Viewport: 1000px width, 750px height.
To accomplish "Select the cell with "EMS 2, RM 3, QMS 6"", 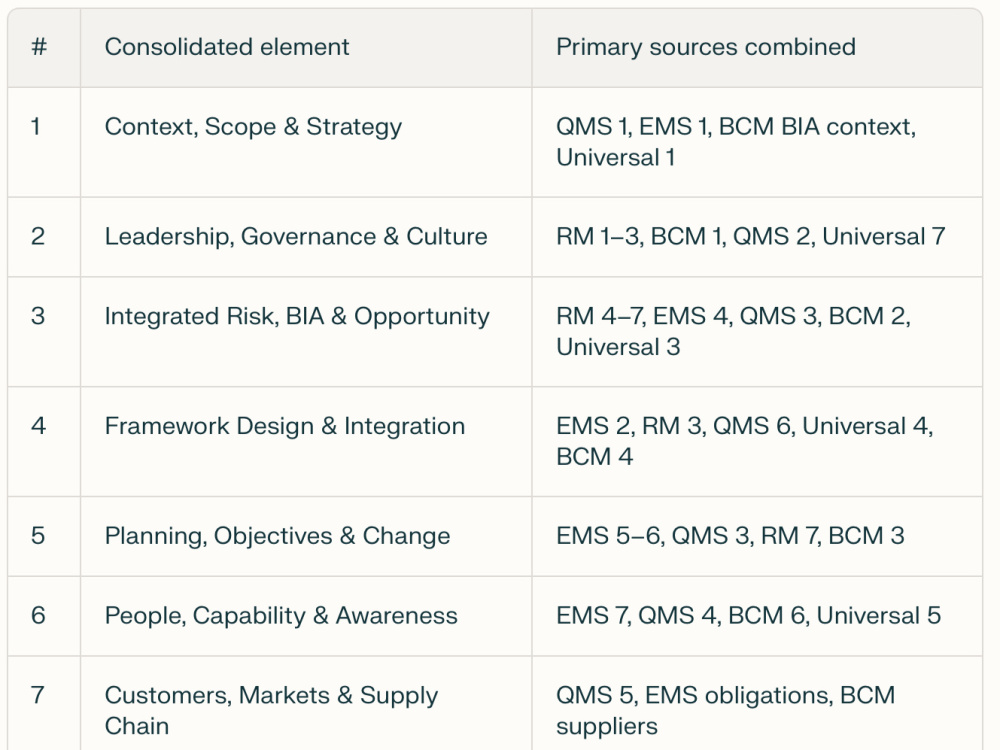I will (x=757, y=441).
